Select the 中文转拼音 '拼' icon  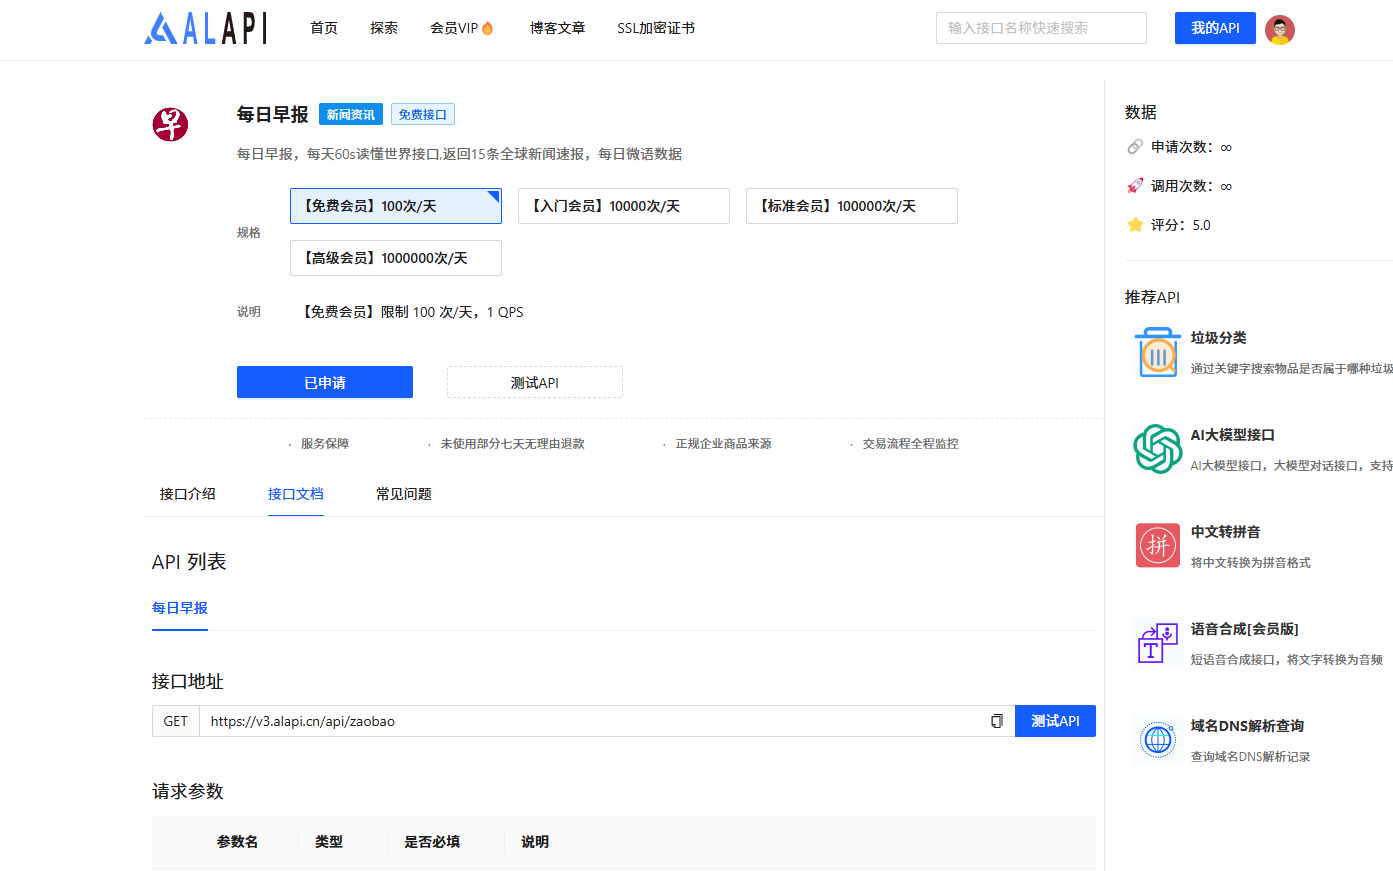[x=1157, y=545]
